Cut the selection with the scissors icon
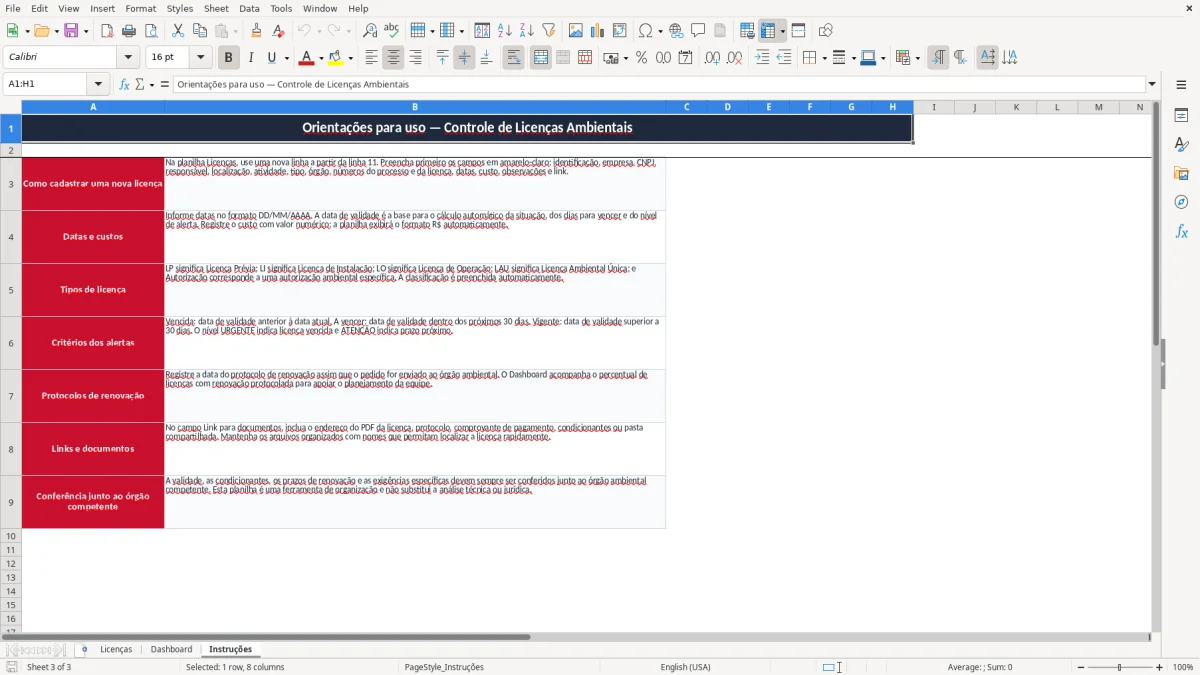 tap(178, 31)
